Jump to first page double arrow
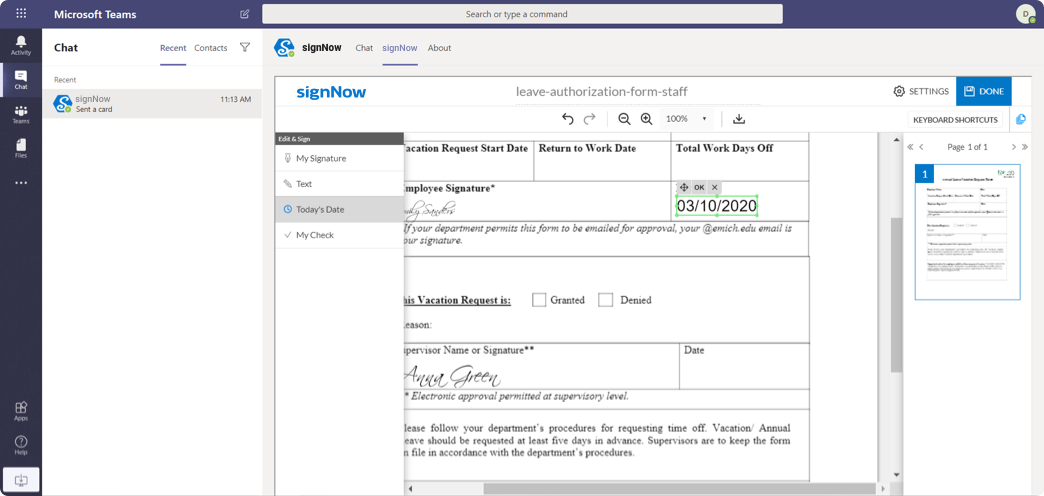Screen dimensions: 1044x496 pyautogui.click(x=910, y=147)
